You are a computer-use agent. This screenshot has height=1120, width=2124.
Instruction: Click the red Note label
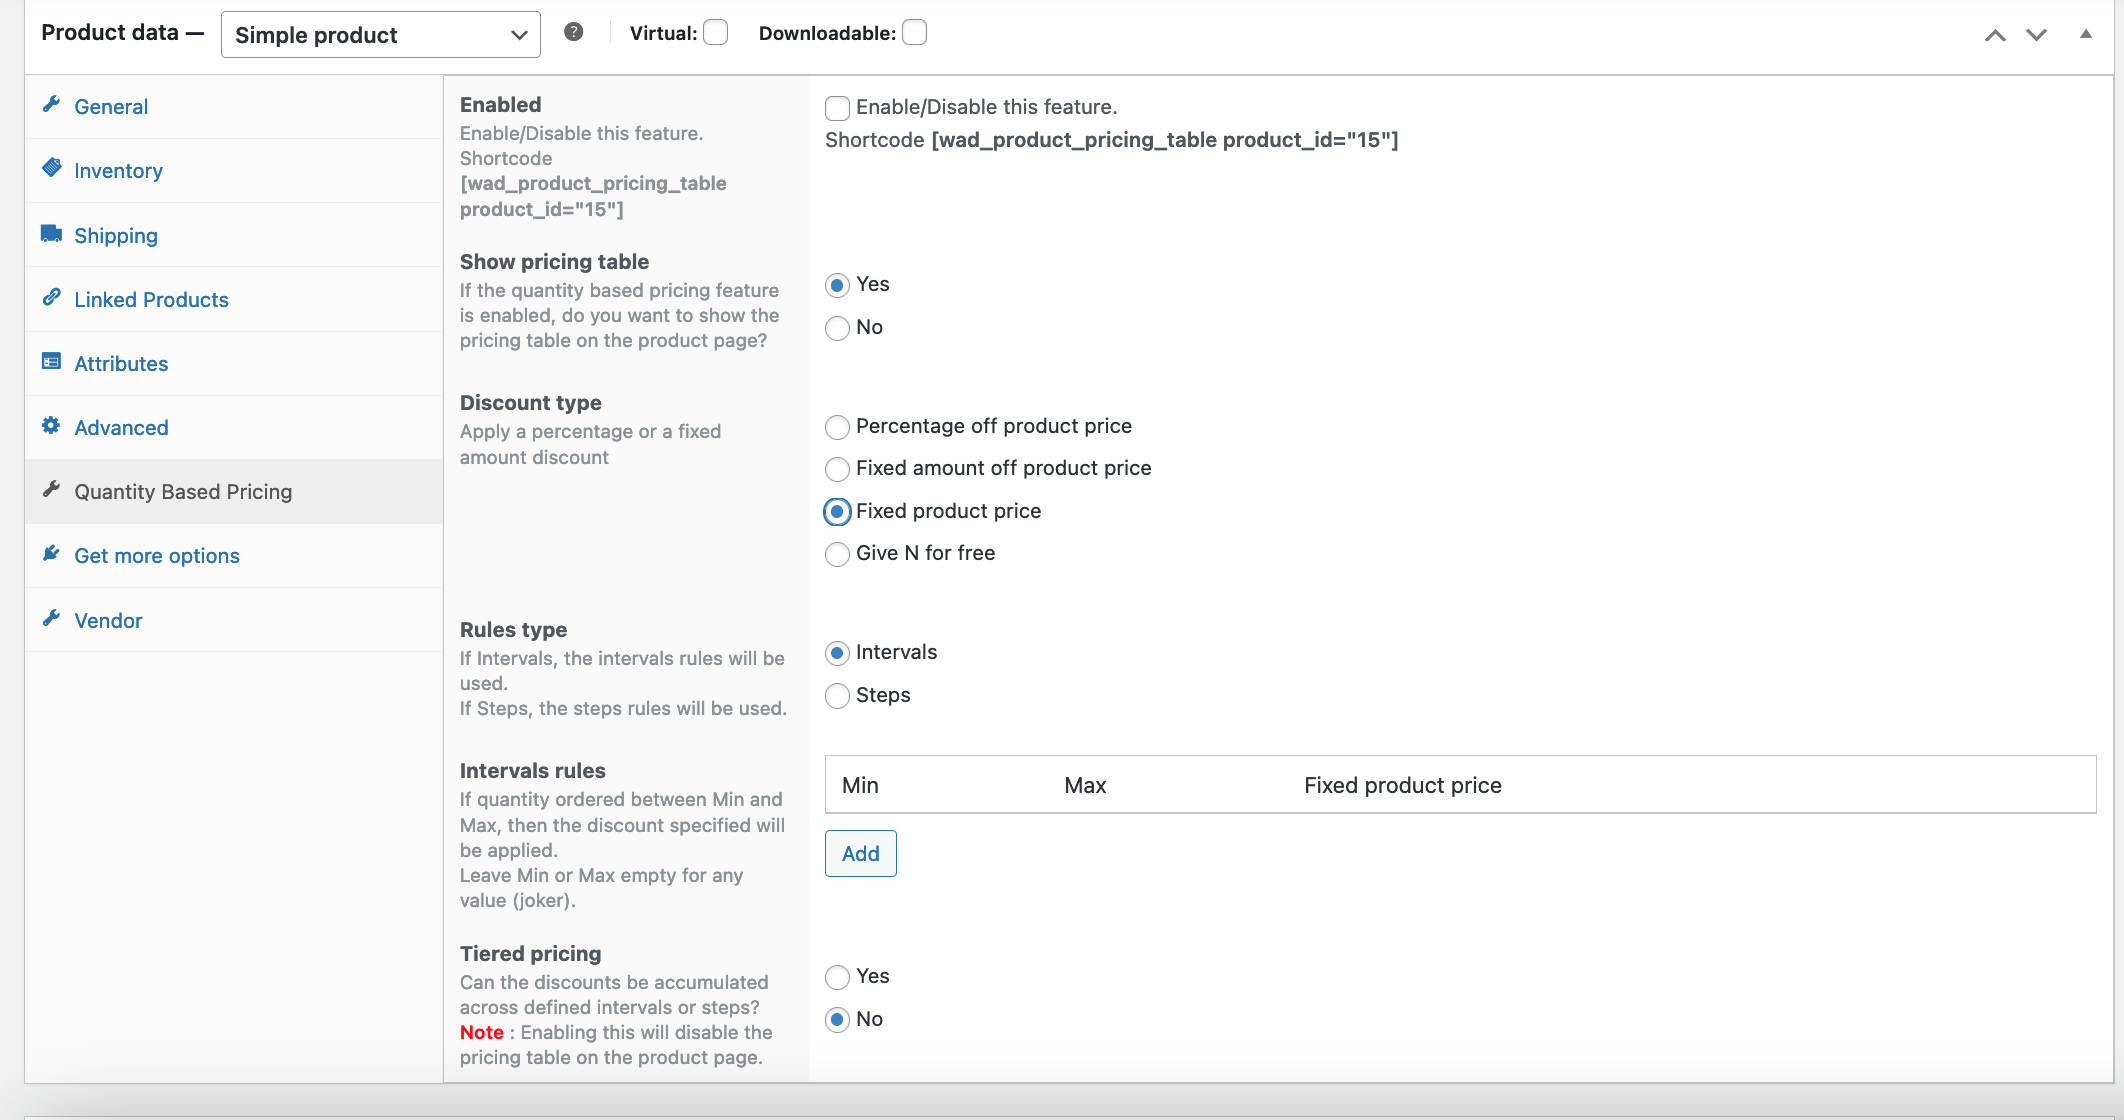pos(482,1032)
